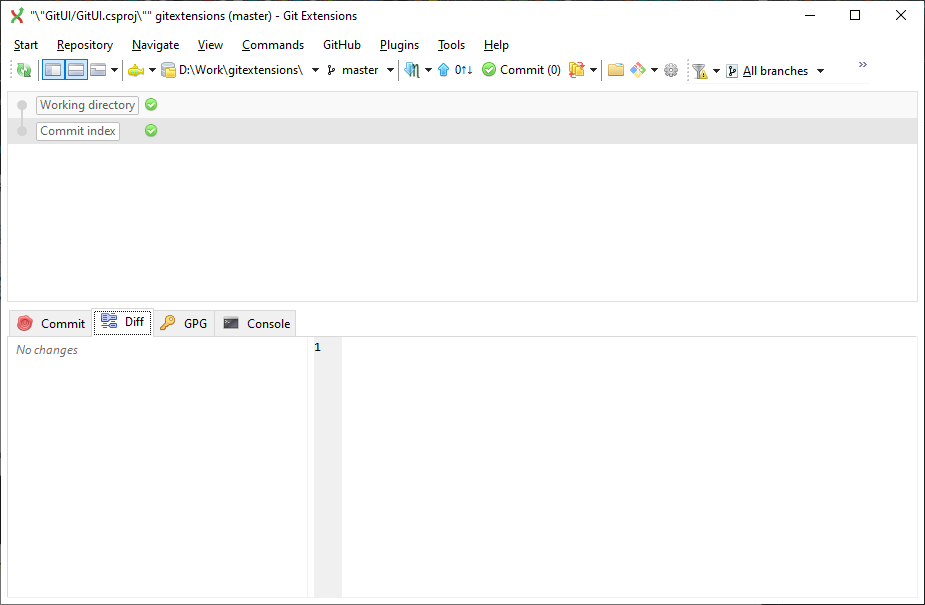925x605 pixels.
Task: Open the working directory folder icon
Action: pos(615,70)
